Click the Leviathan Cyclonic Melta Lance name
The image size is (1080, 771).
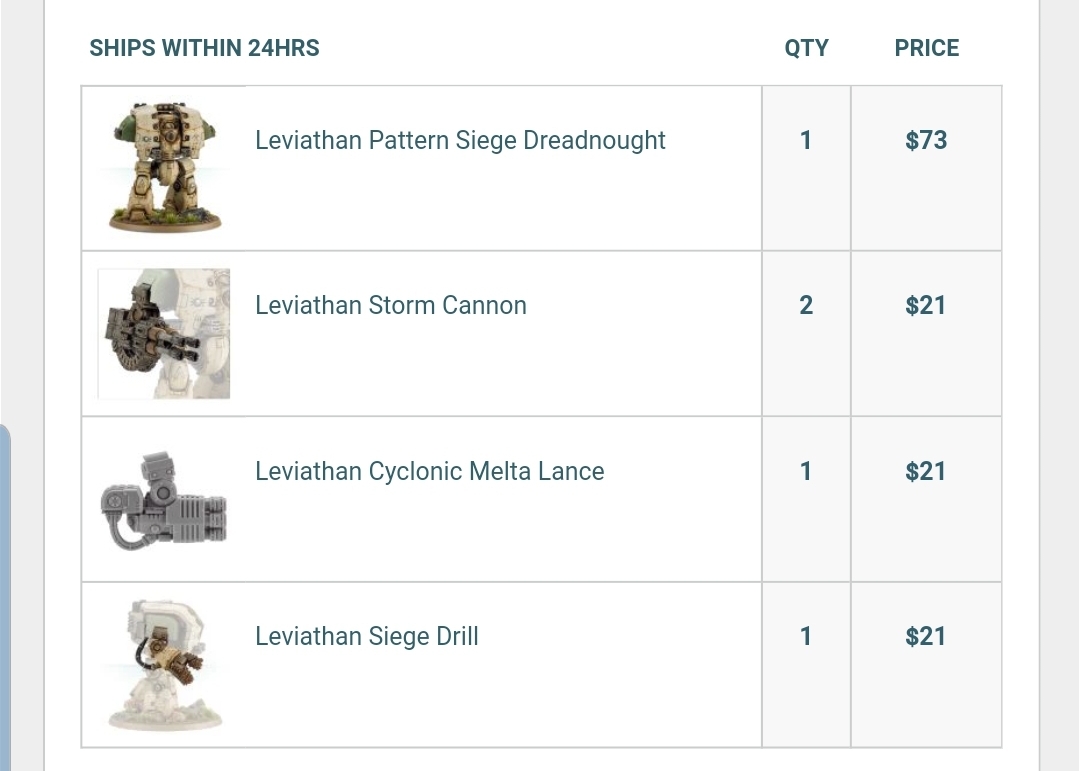tap(429, 471)
